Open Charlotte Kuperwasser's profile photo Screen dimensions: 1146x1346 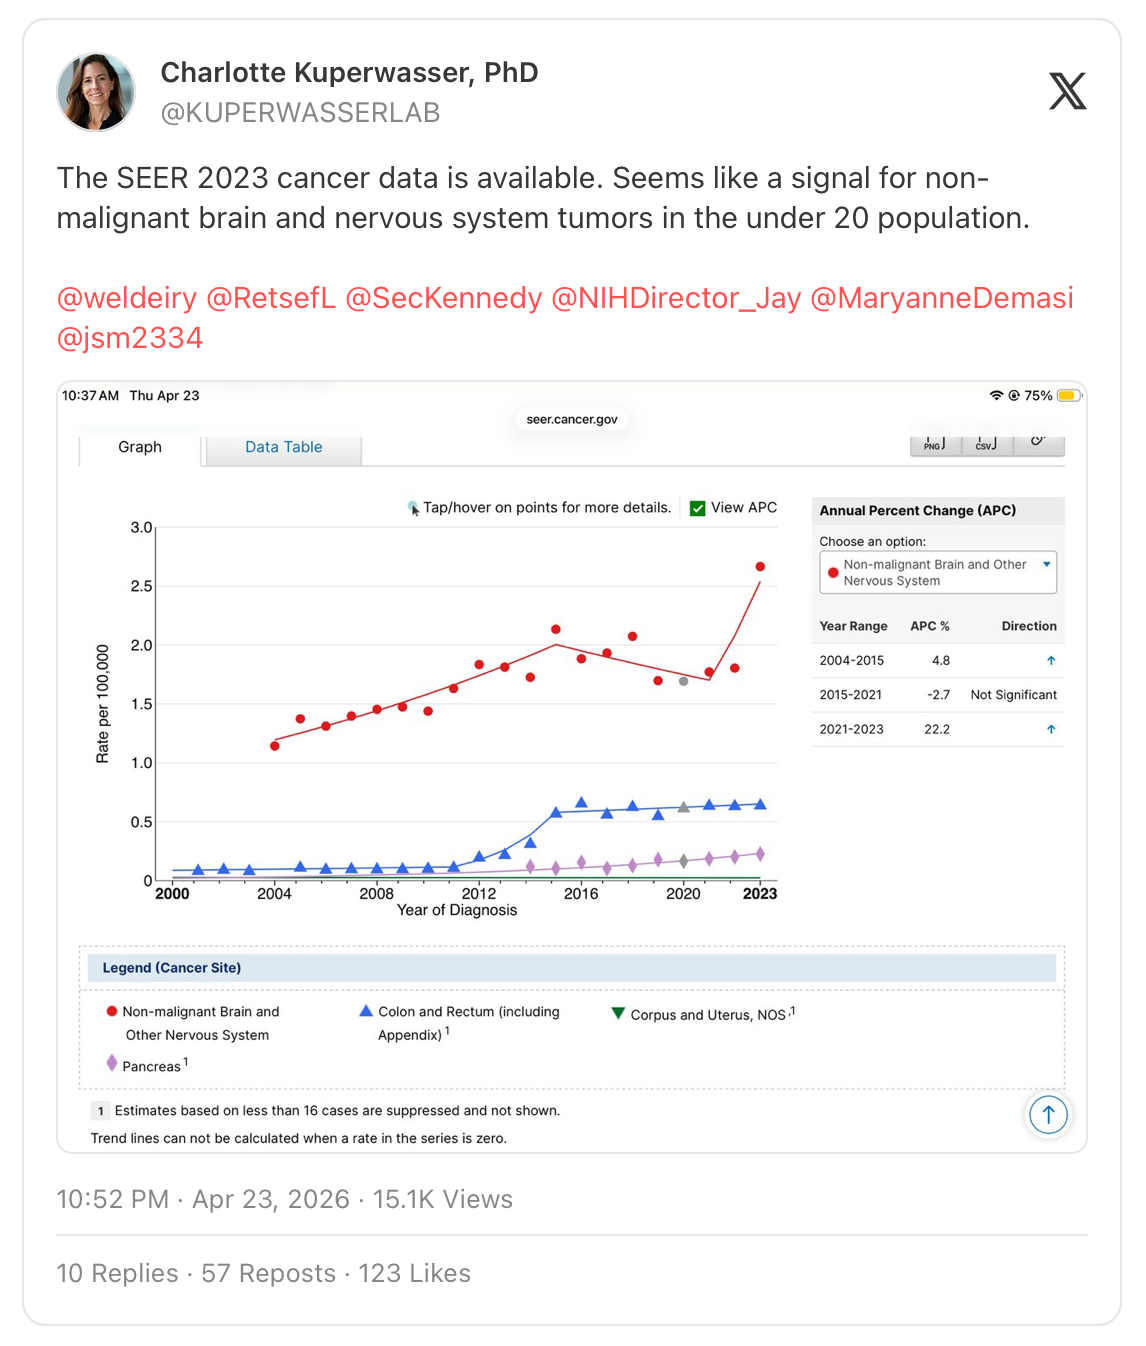pyautogui.click(x=96, y=92)
